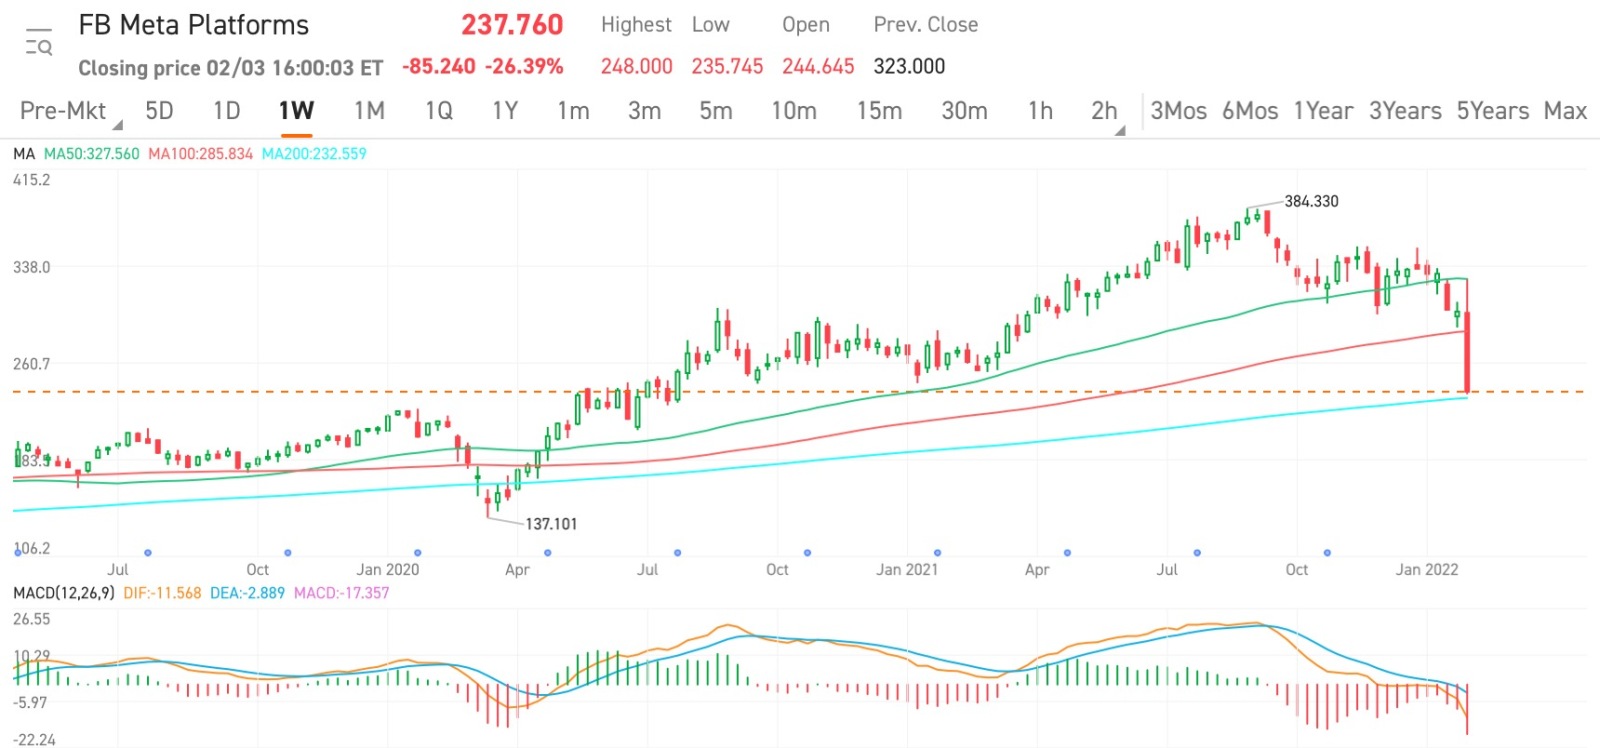Click the DIF:-11.568 value
The image size is (1600, 748).
(x=162, y=593)
